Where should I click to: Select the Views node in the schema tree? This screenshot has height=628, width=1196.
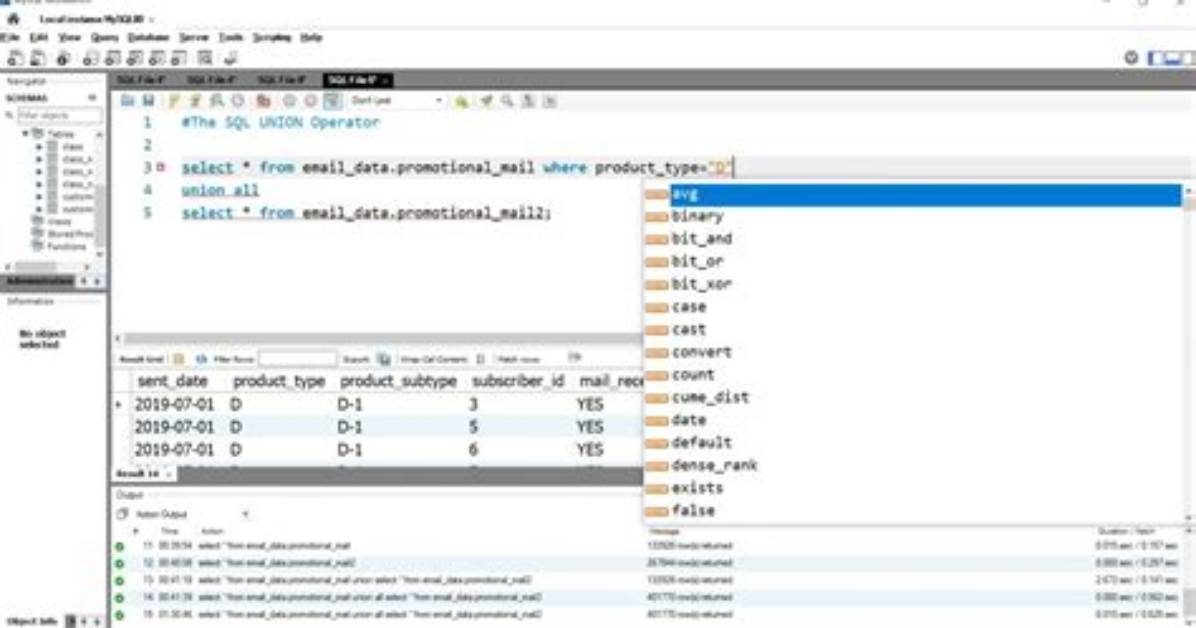tap(59, 221)
